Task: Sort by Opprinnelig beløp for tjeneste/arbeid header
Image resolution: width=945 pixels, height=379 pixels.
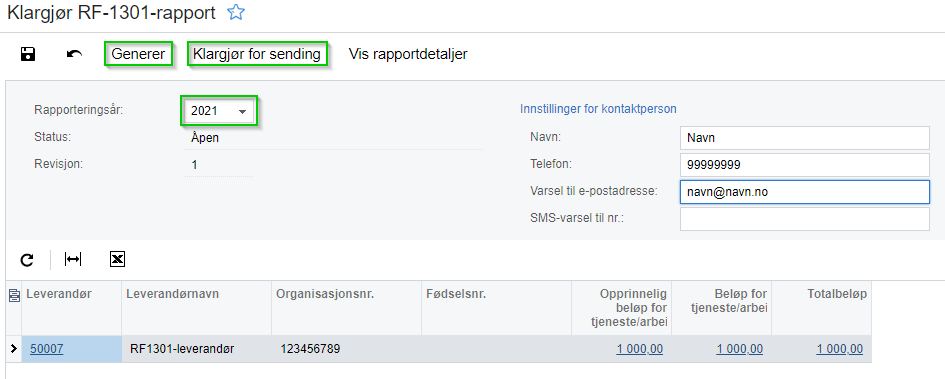Action: [621, 308]
